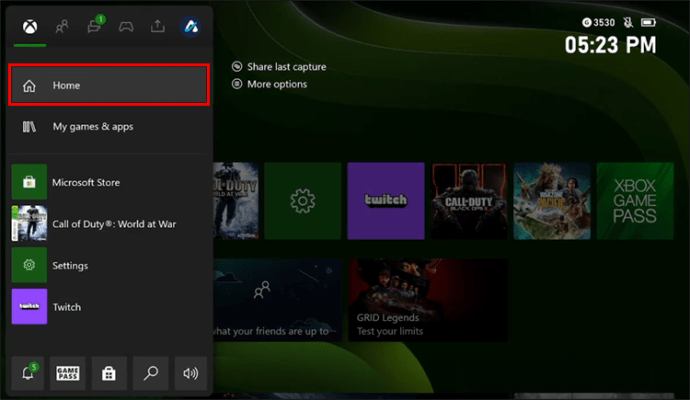Open the Capture and share tab
This screenshot has height=400, width=690.
click(158, 27)
